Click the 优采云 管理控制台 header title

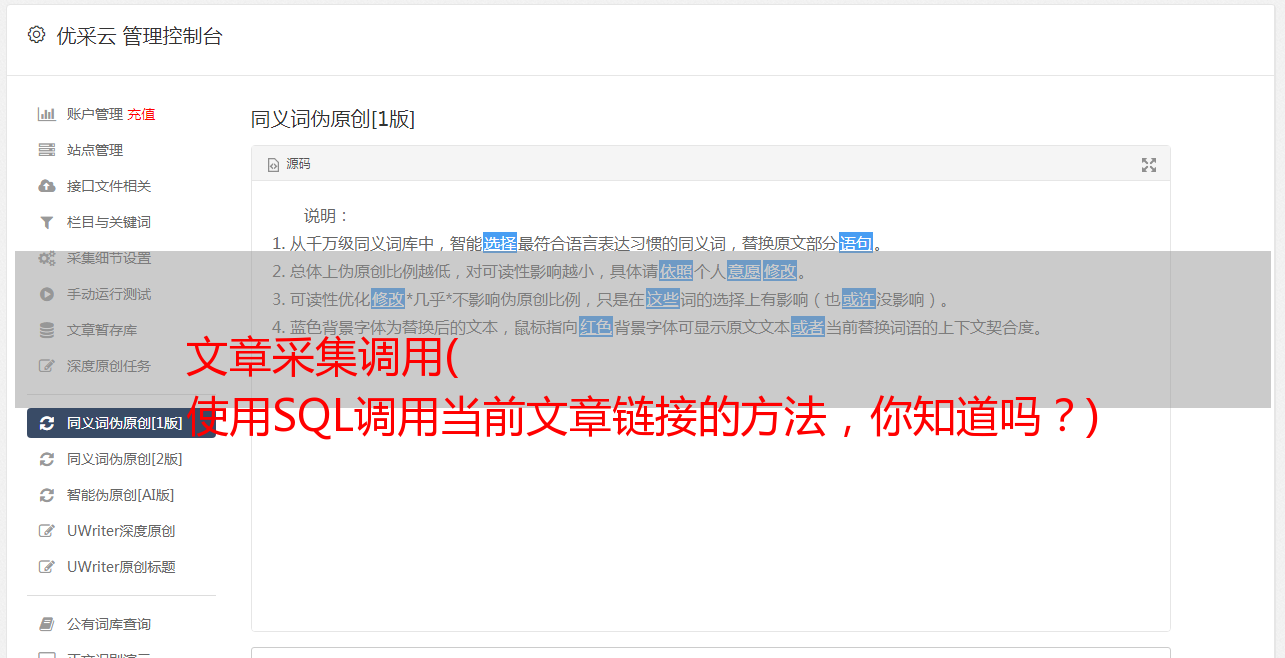(139, 36)
